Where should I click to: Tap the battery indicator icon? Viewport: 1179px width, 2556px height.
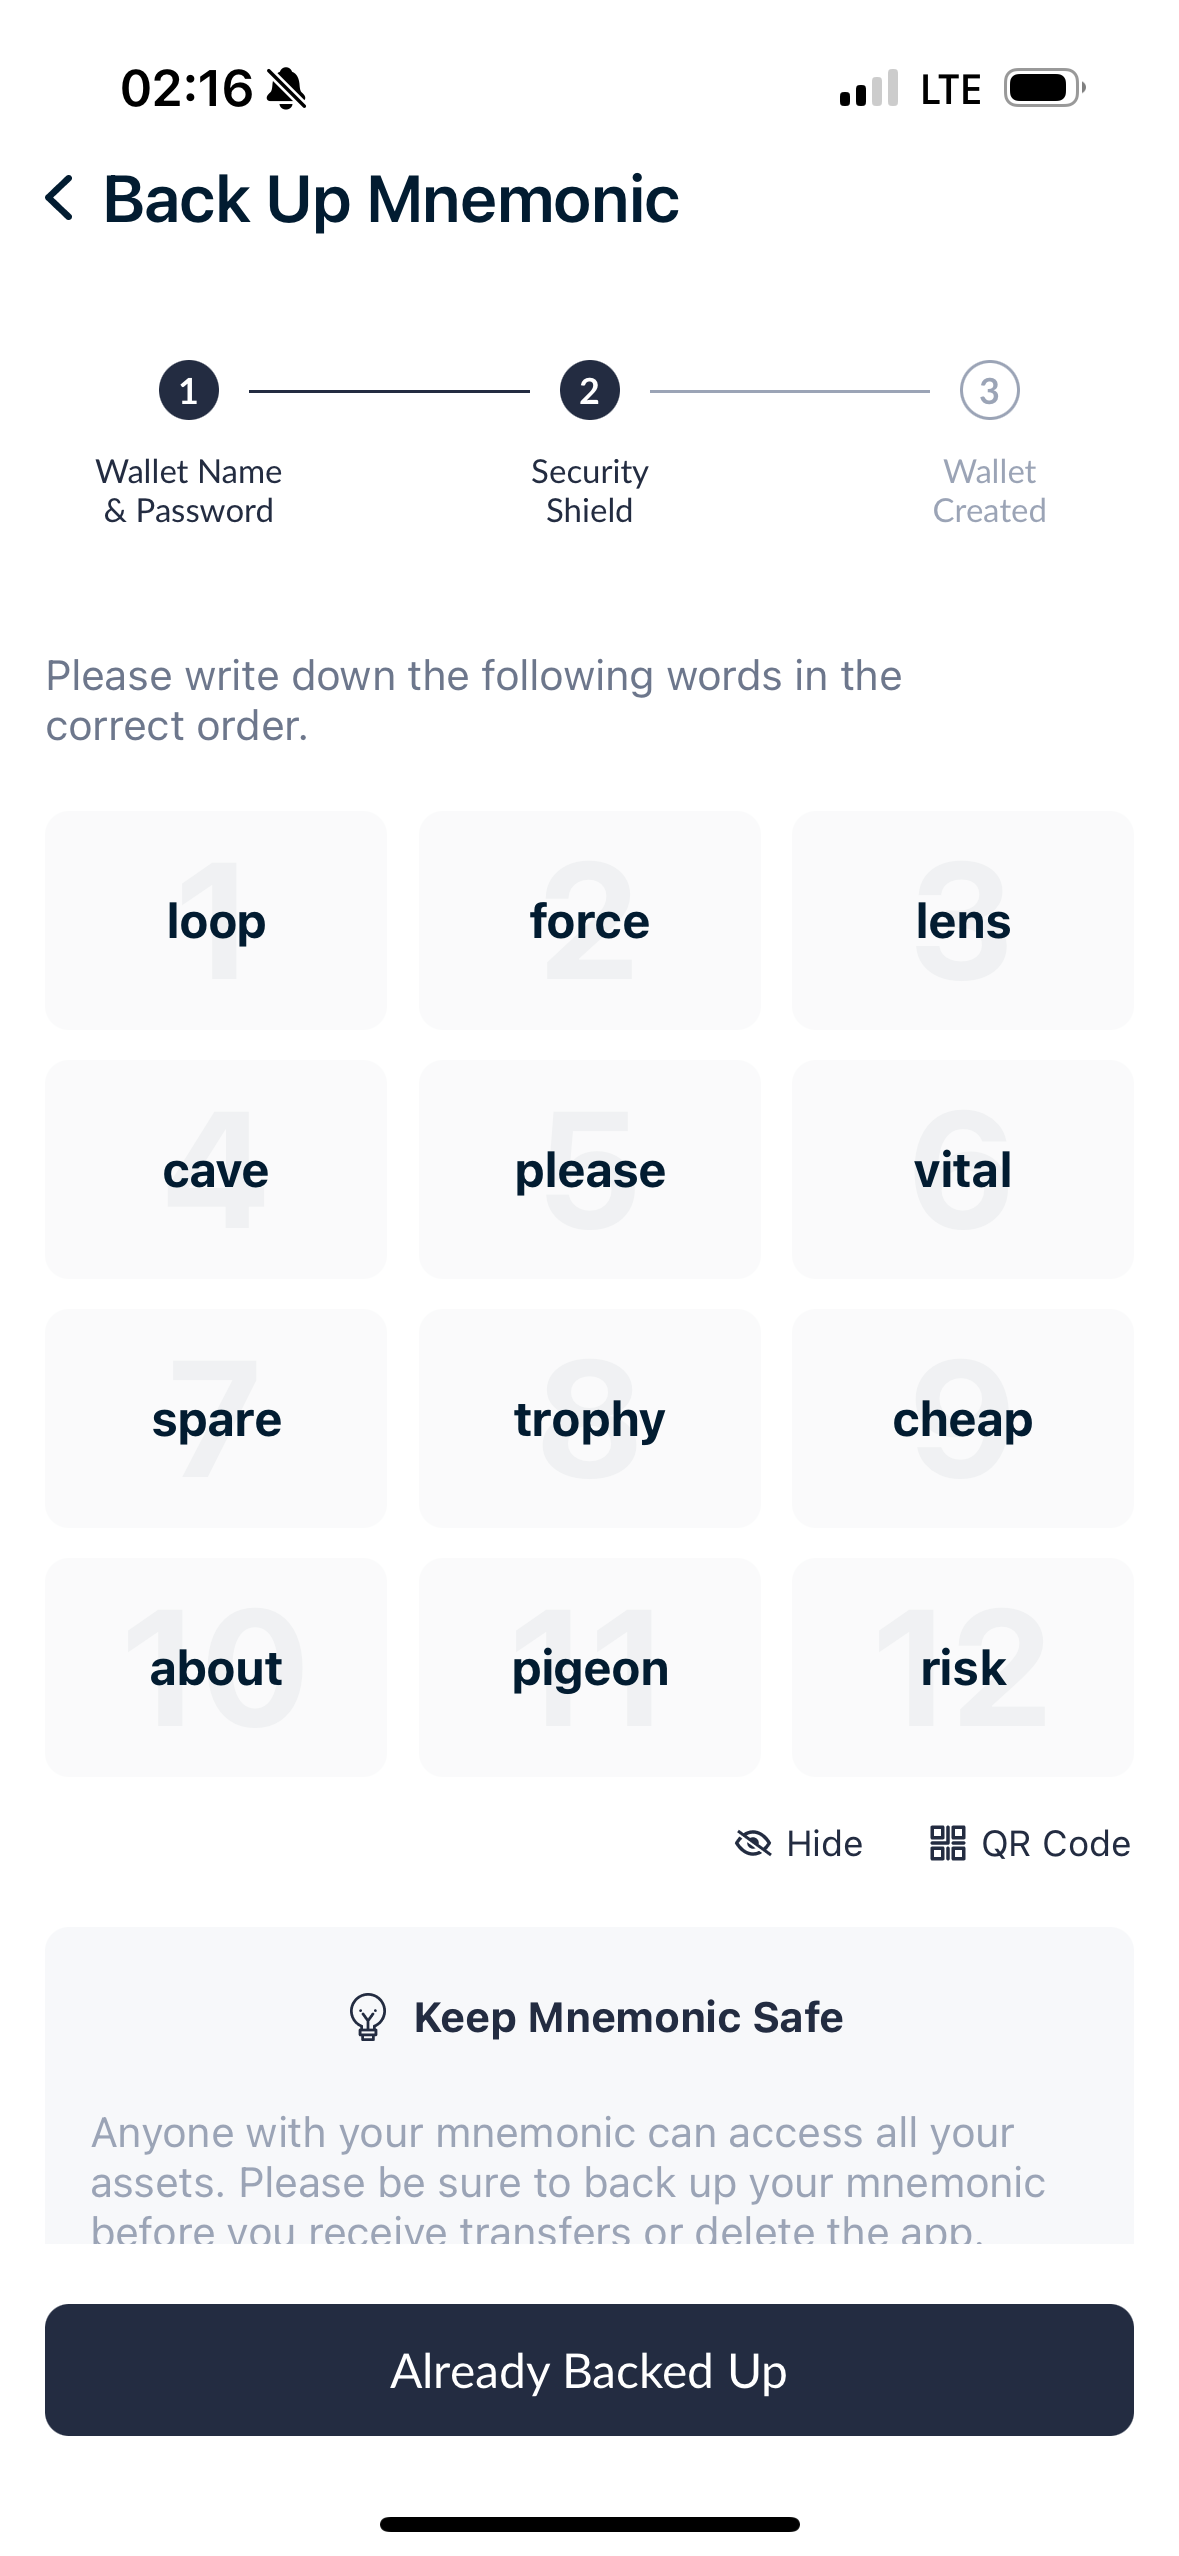1045,88
